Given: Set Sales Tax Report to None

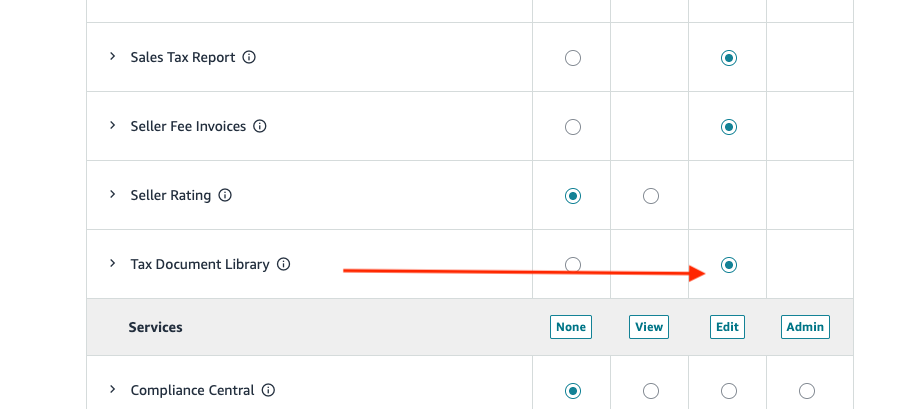Looking at the screenshot, I should [573, 58].
